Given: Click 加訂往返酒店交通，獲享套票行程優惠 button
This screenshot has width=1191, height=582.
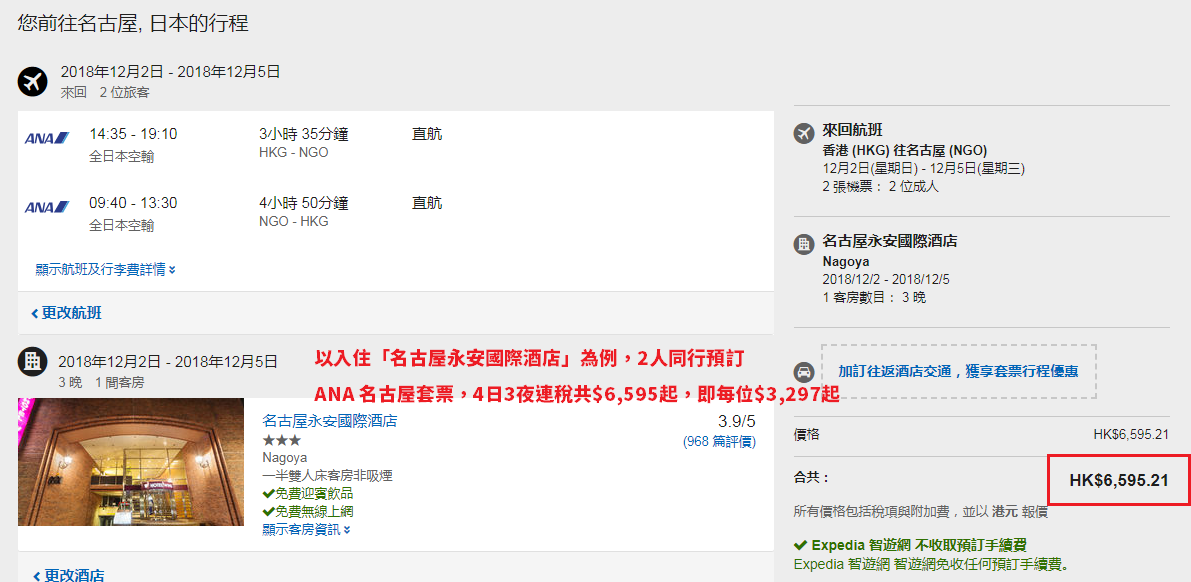Looking at the screenshot, I should click(958, 372).
